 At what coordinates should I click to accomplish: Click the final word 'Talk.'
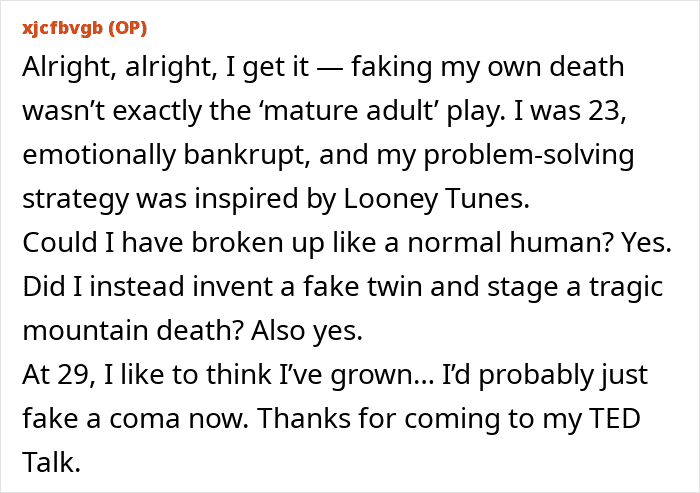click(51, 463)
